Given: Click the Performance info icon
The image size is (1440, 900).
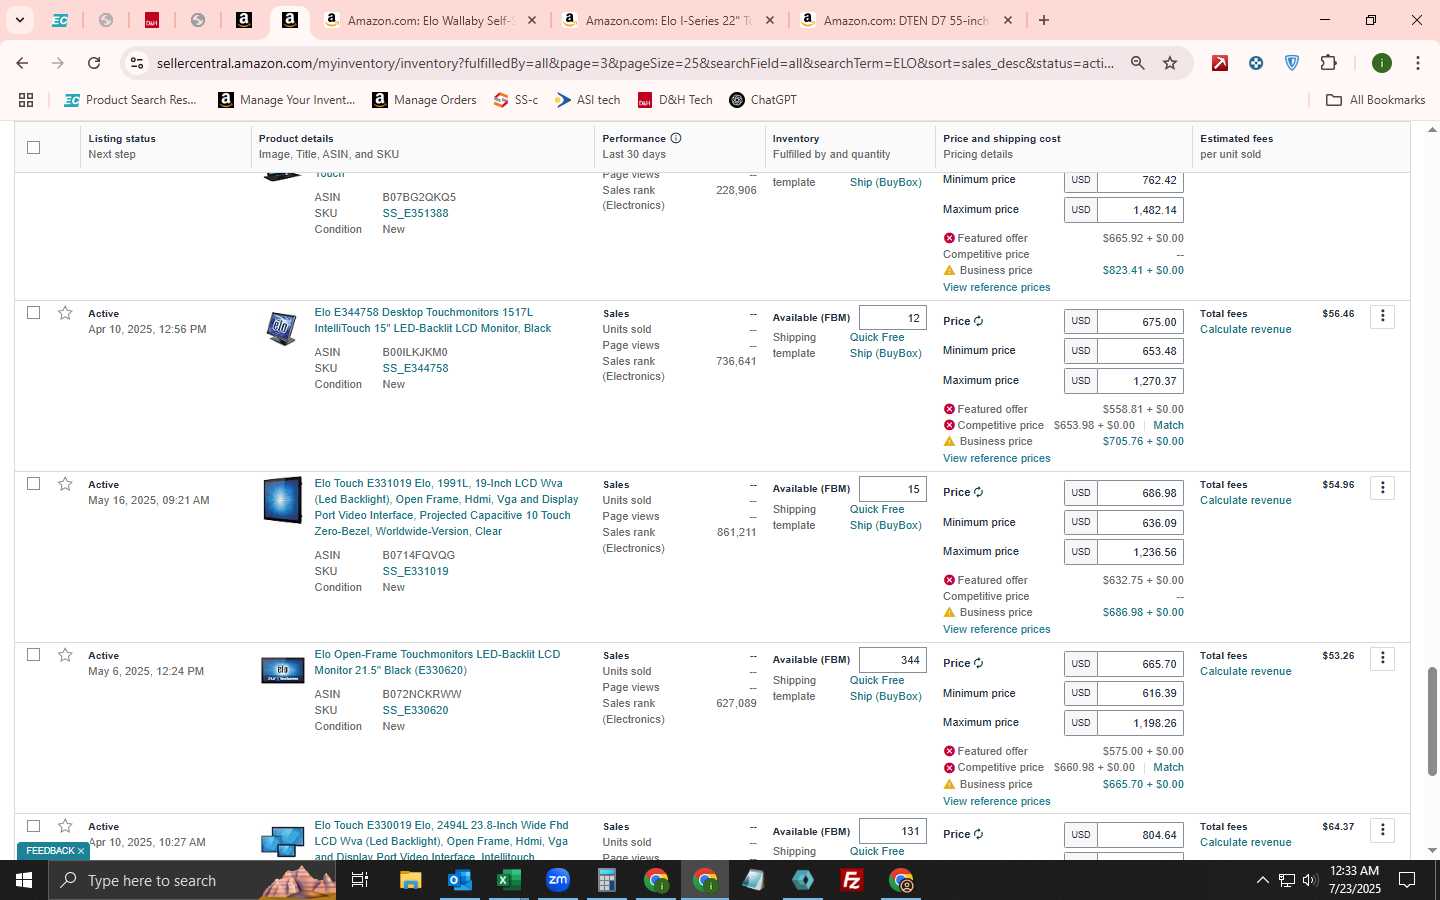Looking at the screenshot, I should (676, 138).
